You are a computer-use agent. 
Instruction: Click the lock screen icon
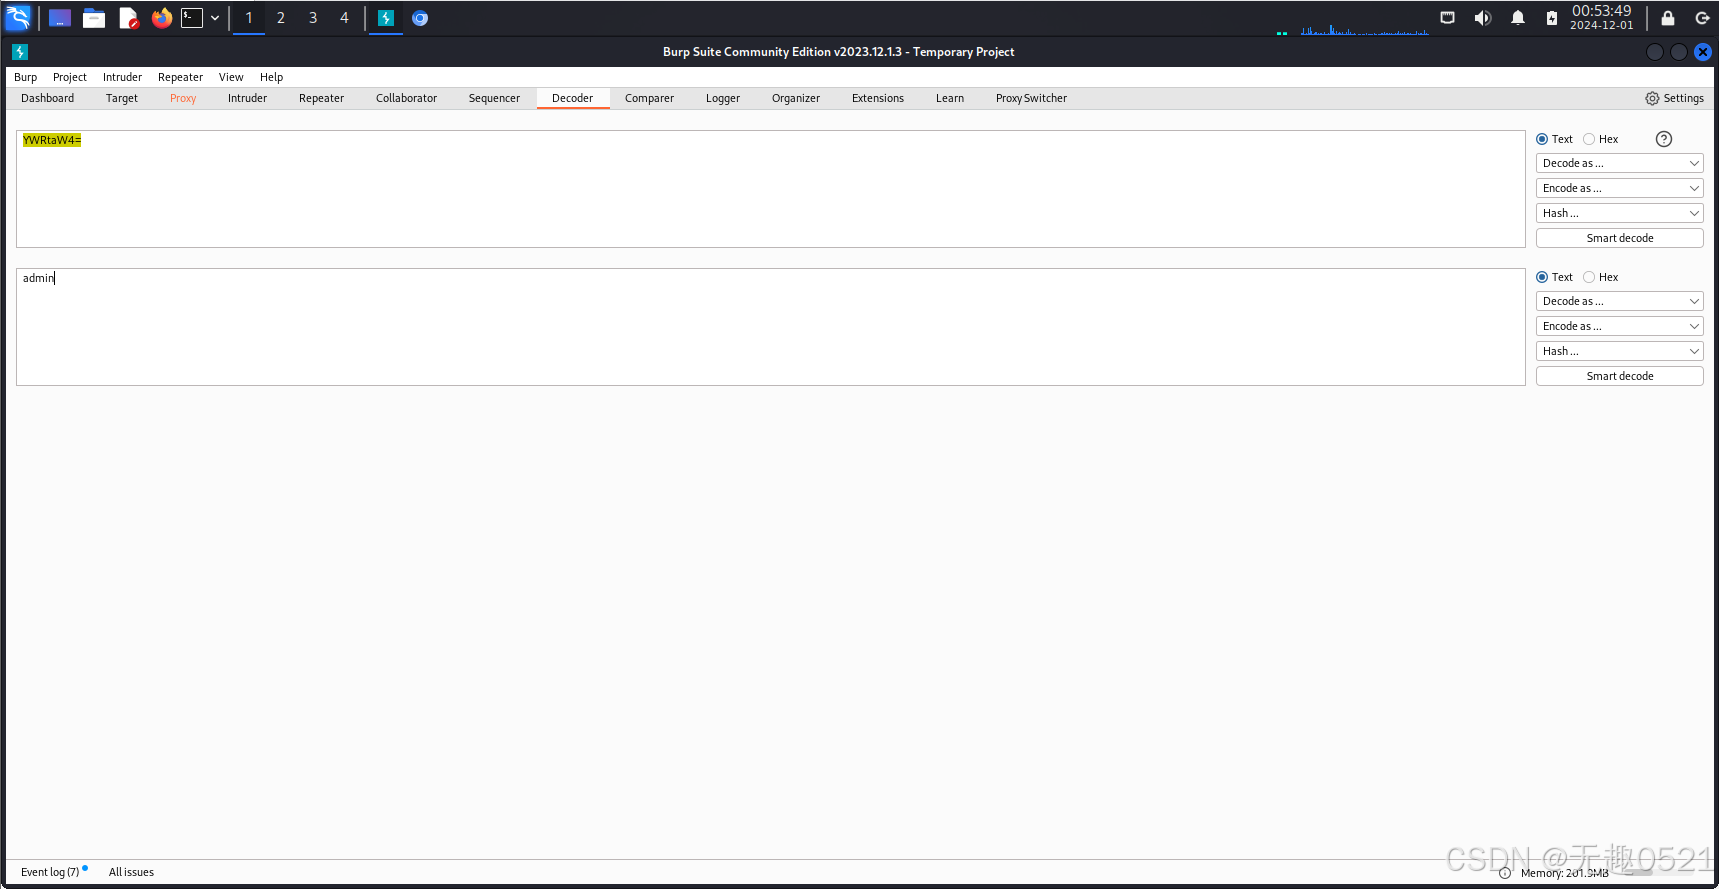coord(1668,18)
